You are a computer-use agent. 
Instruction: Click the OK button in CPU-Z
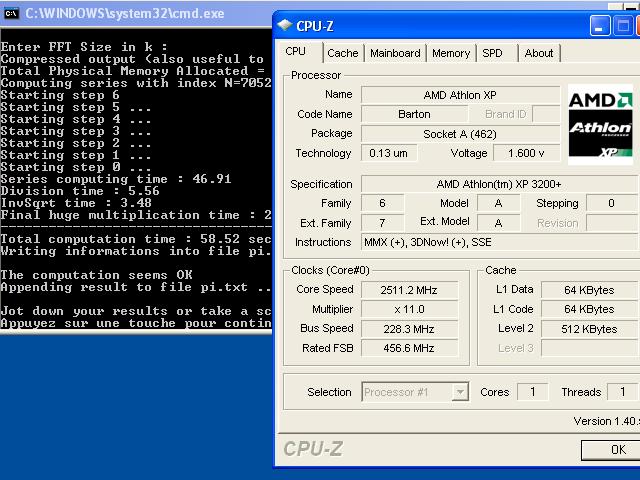(x=611, y=449)
